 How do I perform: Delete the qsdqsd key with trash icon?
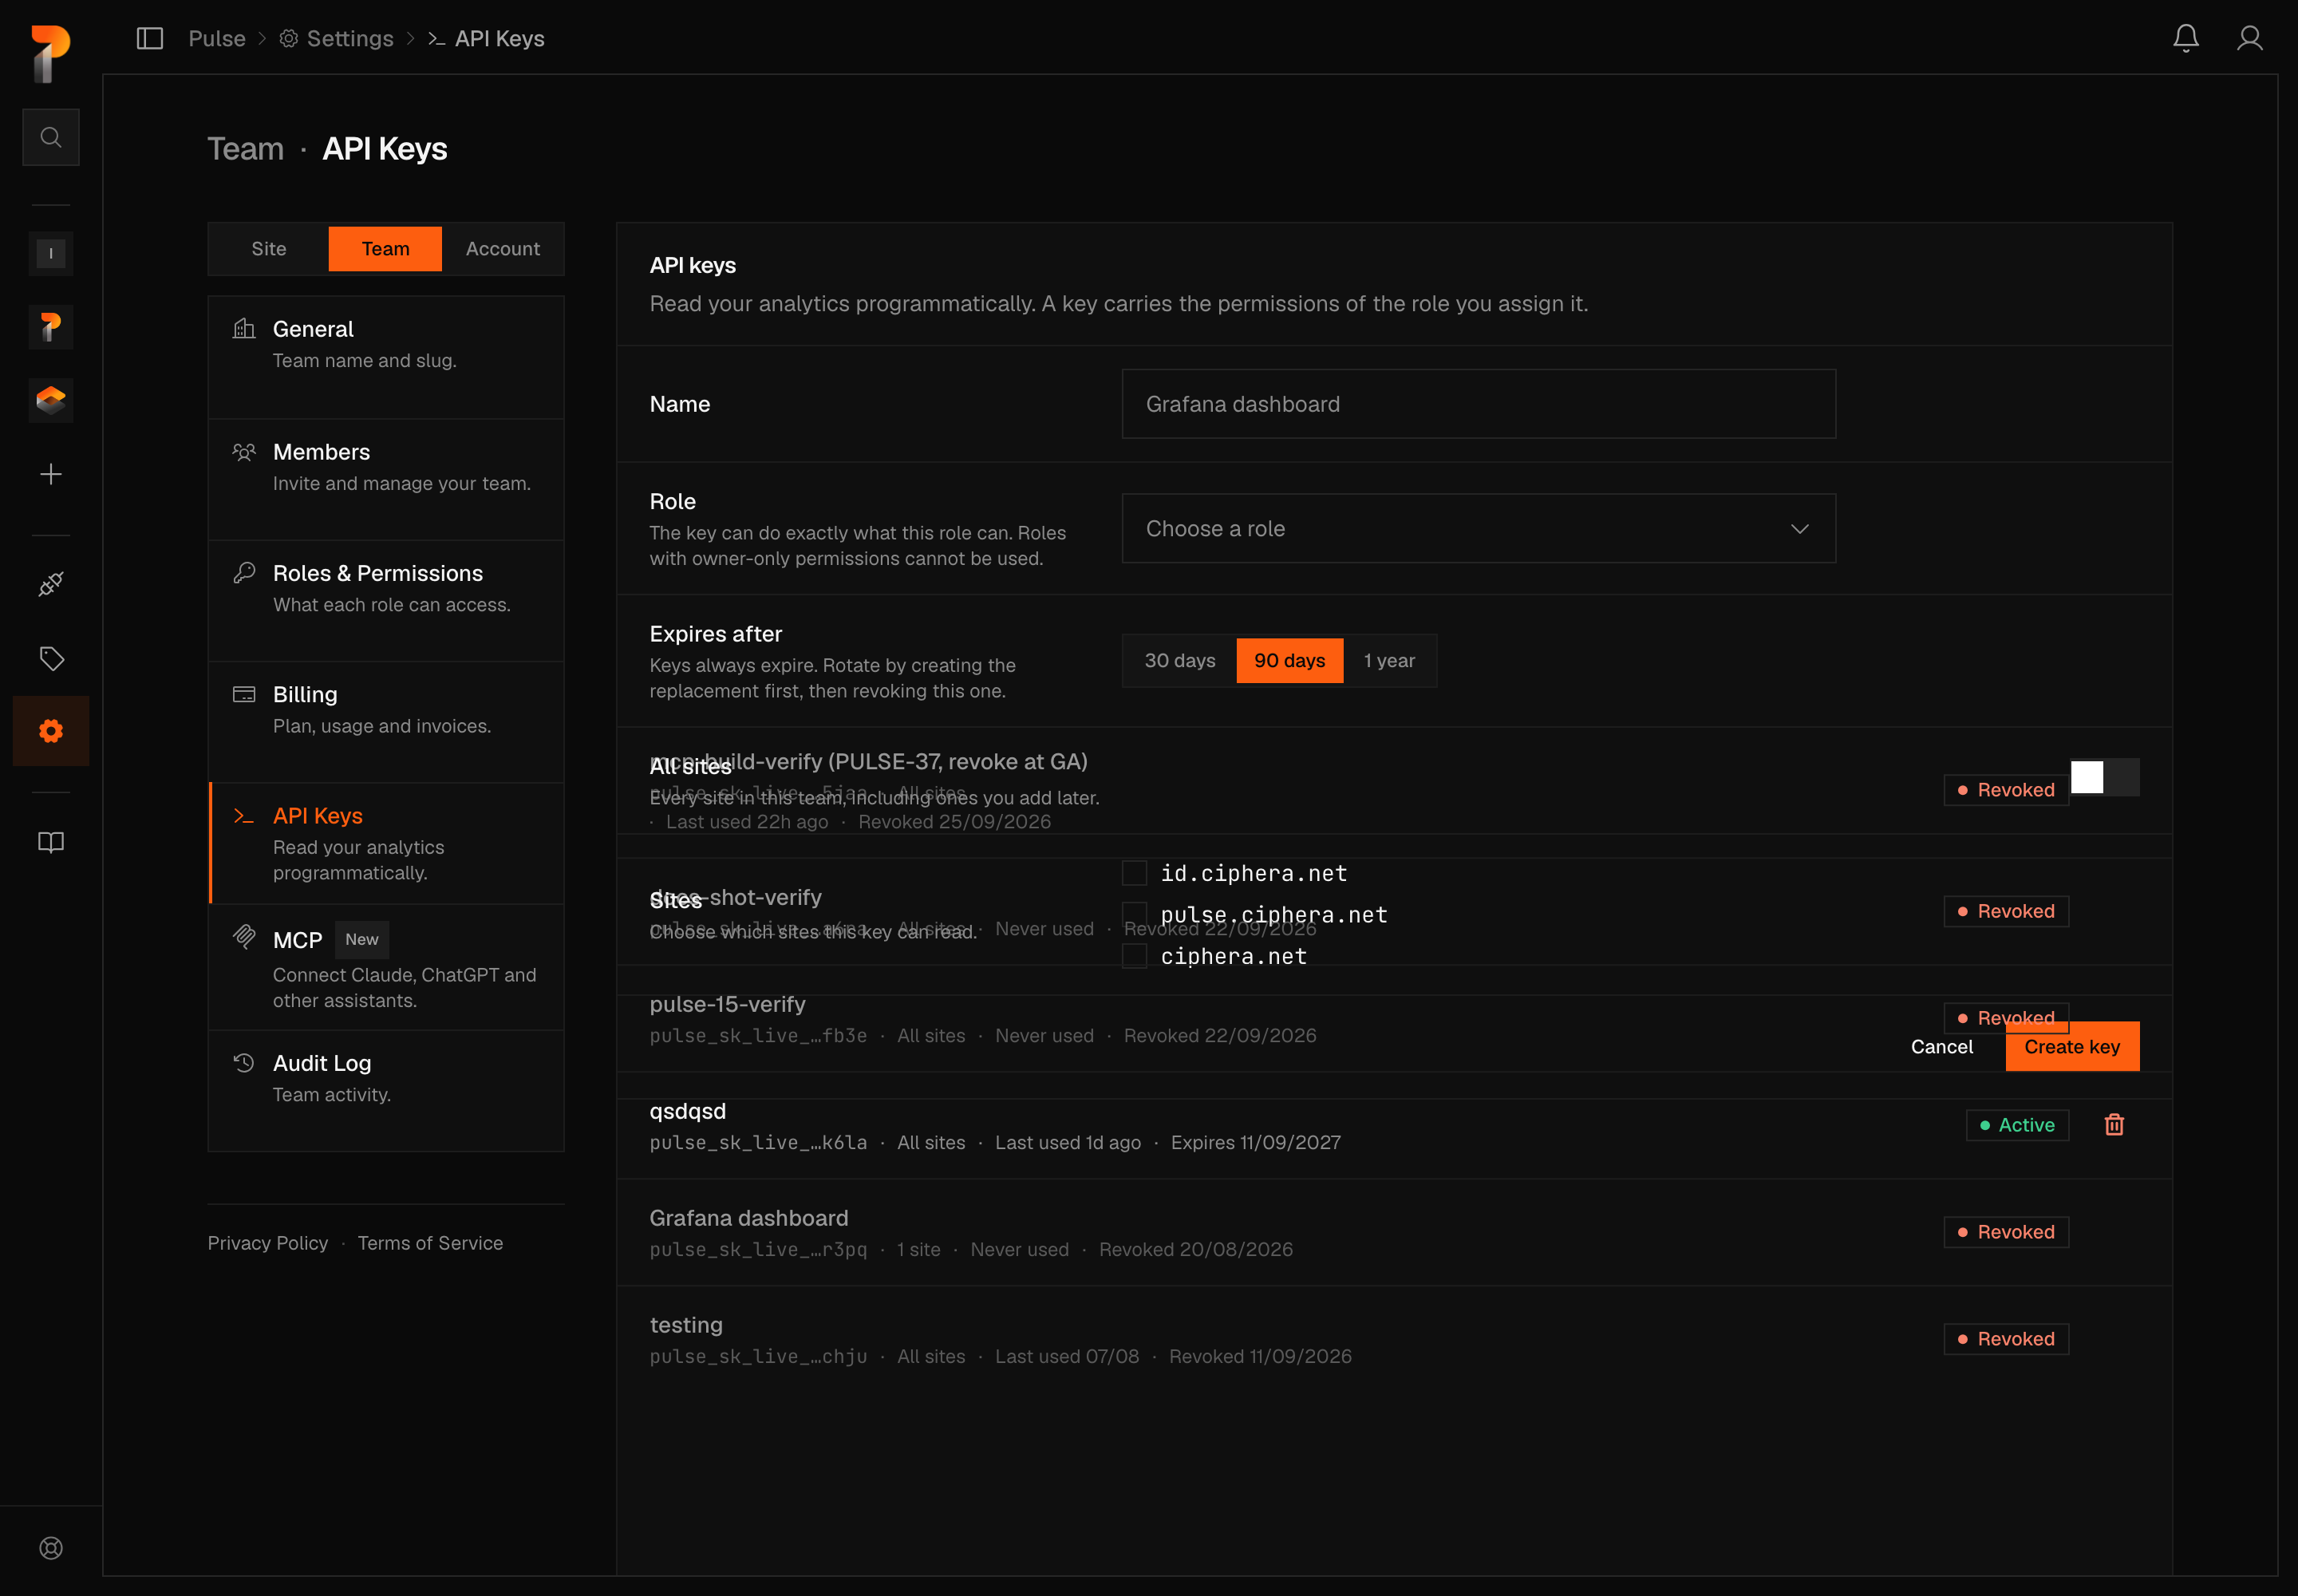click(2114, 1125)
